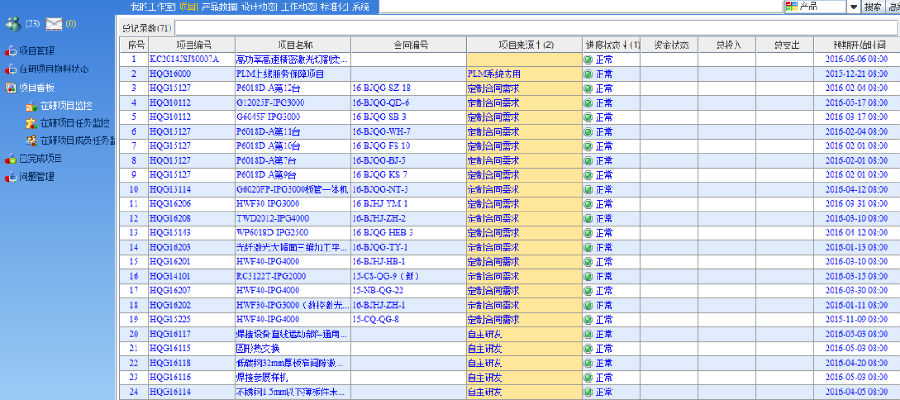
Task: Click contract number 15-CQ-QG-8
Action: (x=376, y=319)
